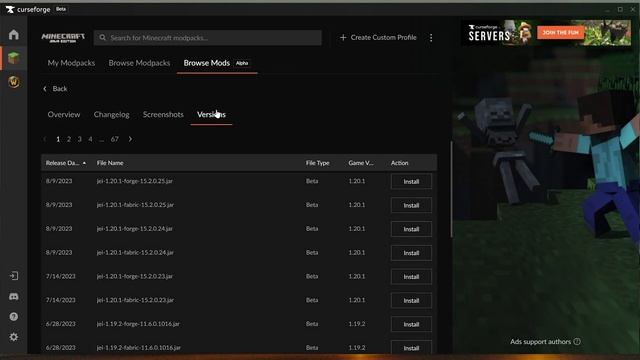
Task: Click the versions list vertical scrollbar
Action: tap(451, 189)
